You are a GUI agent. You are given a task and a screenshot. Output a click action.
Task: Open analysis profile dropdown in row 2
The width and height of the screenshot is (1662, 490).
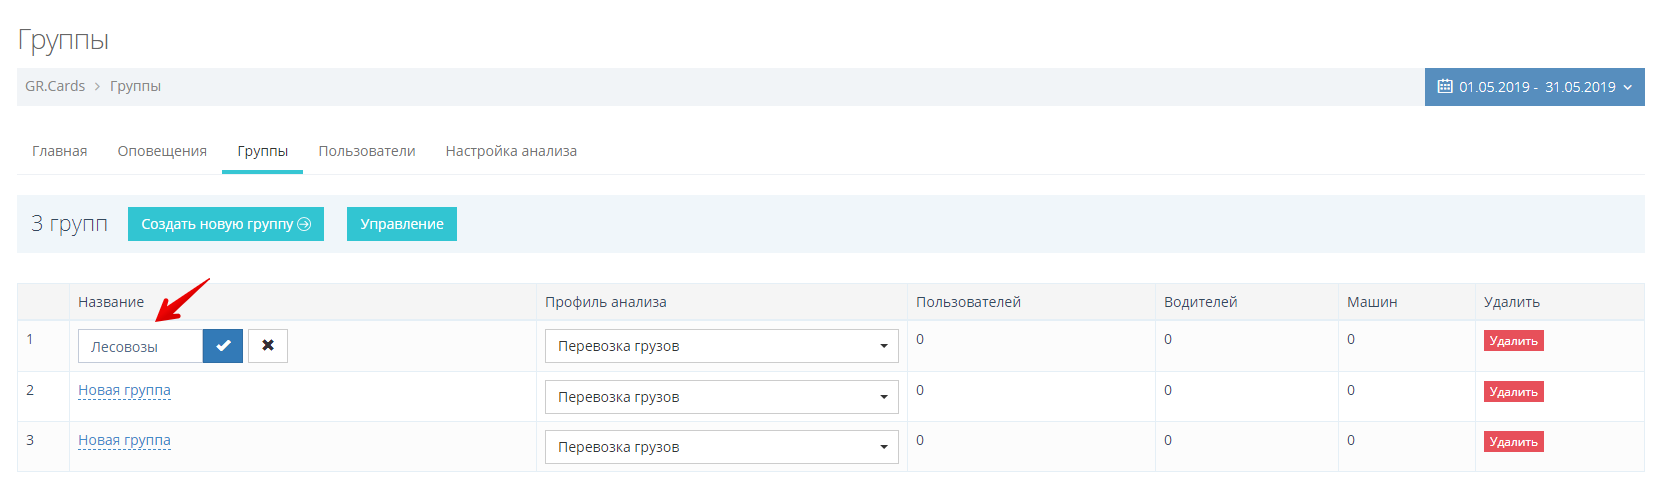722,397
